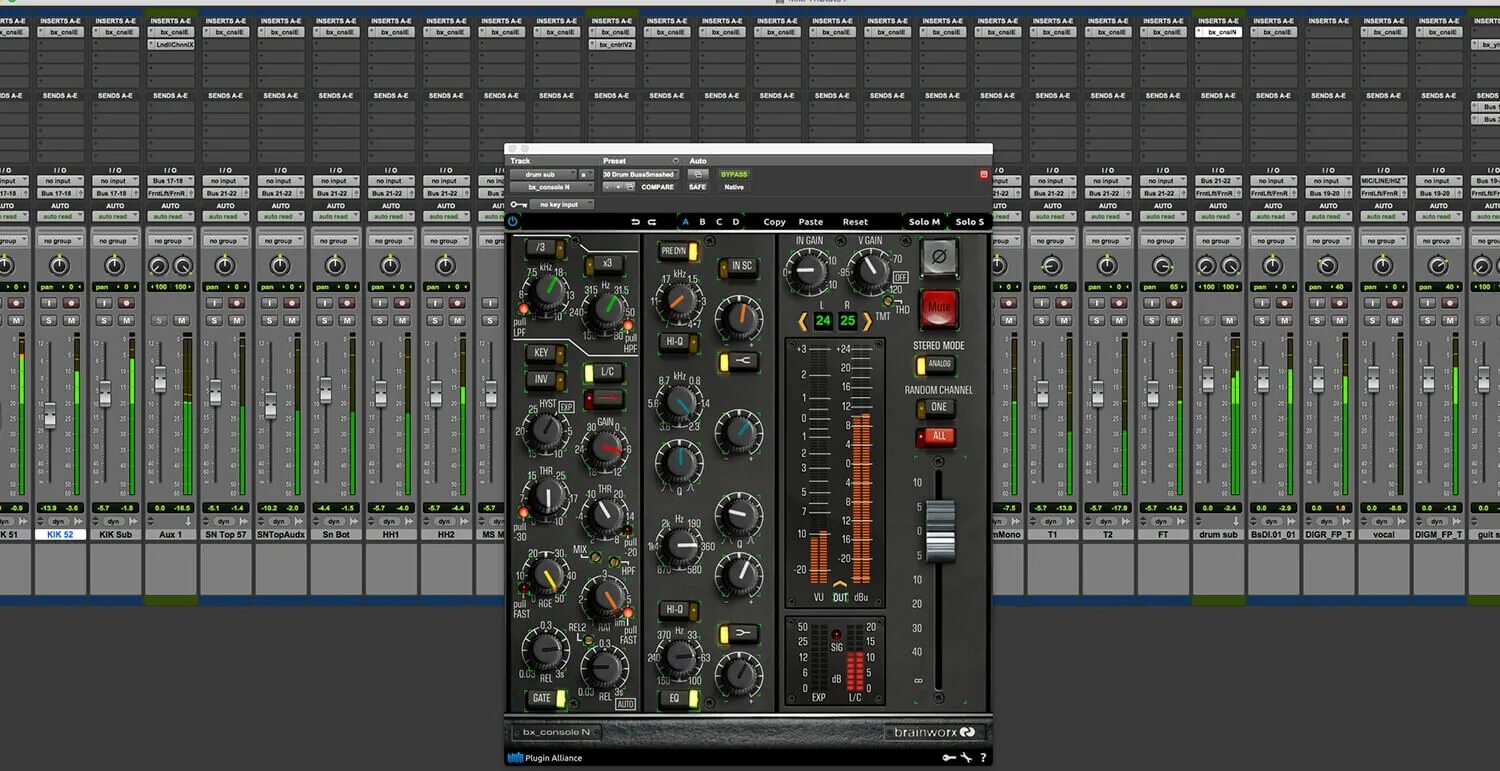This screenshot has height=771, width=1500.
Task: Open the wrench settings icon
Action: coord(966,758)
